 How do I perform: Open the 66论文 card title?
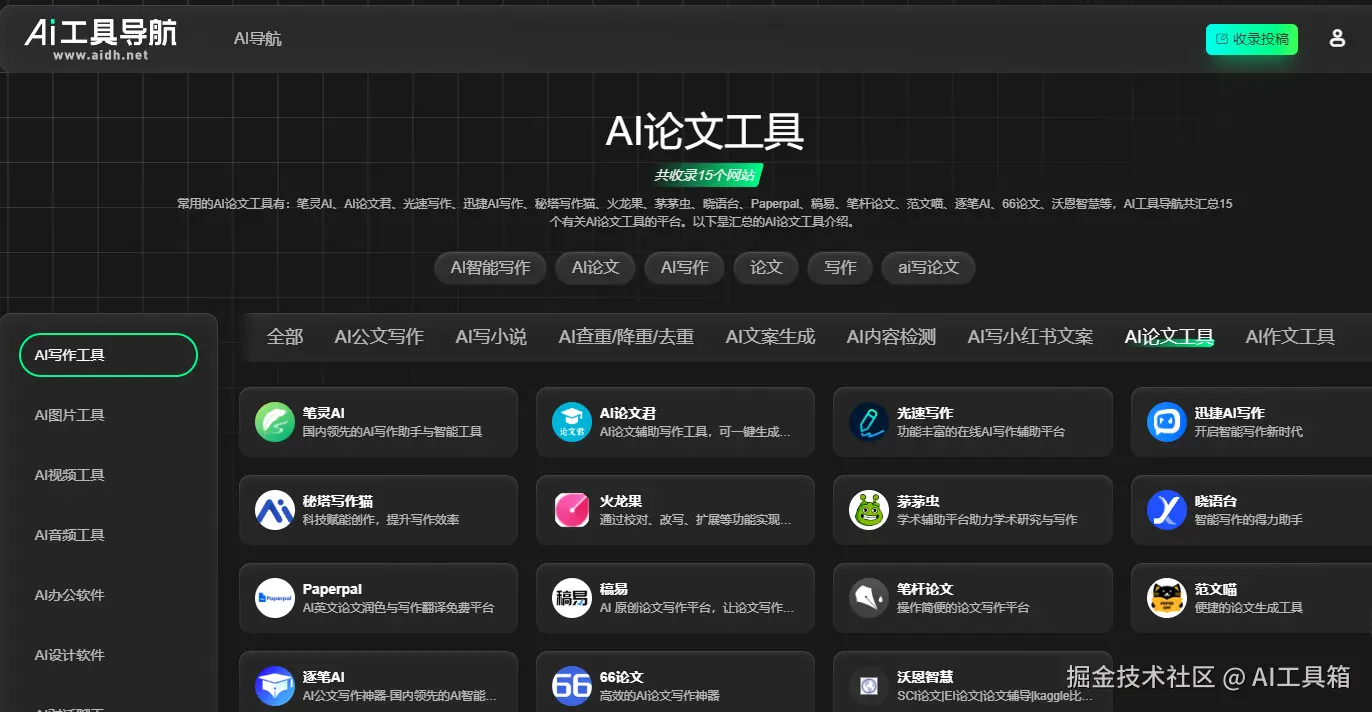621,677
